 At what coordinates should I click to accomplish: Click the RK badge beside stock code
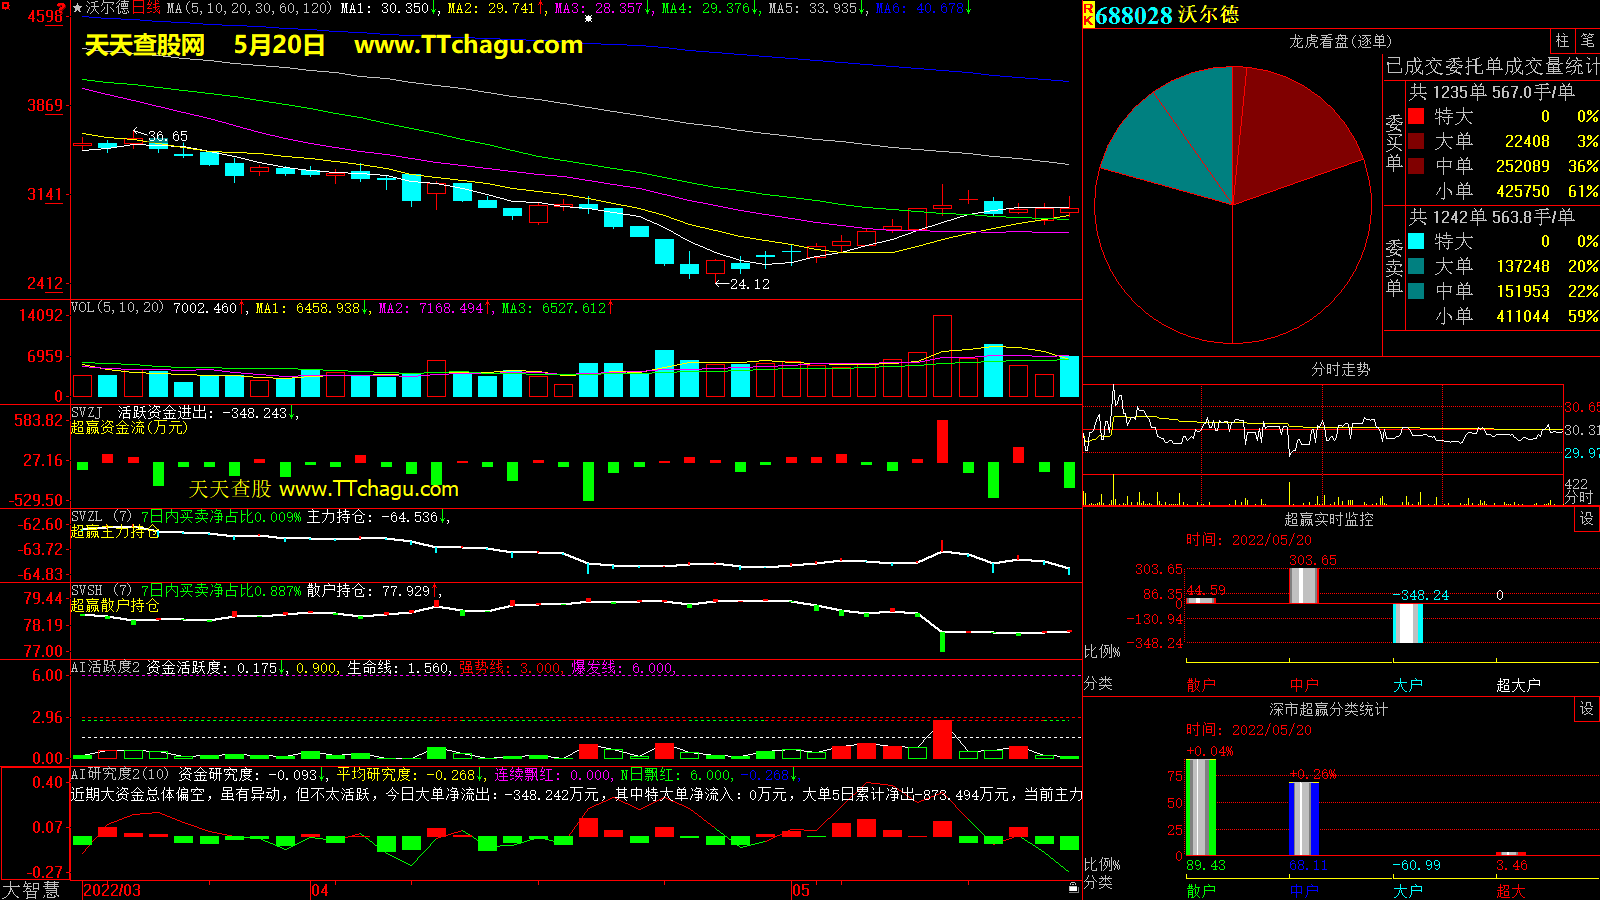pyautogui.click(x=1088, y=15)
